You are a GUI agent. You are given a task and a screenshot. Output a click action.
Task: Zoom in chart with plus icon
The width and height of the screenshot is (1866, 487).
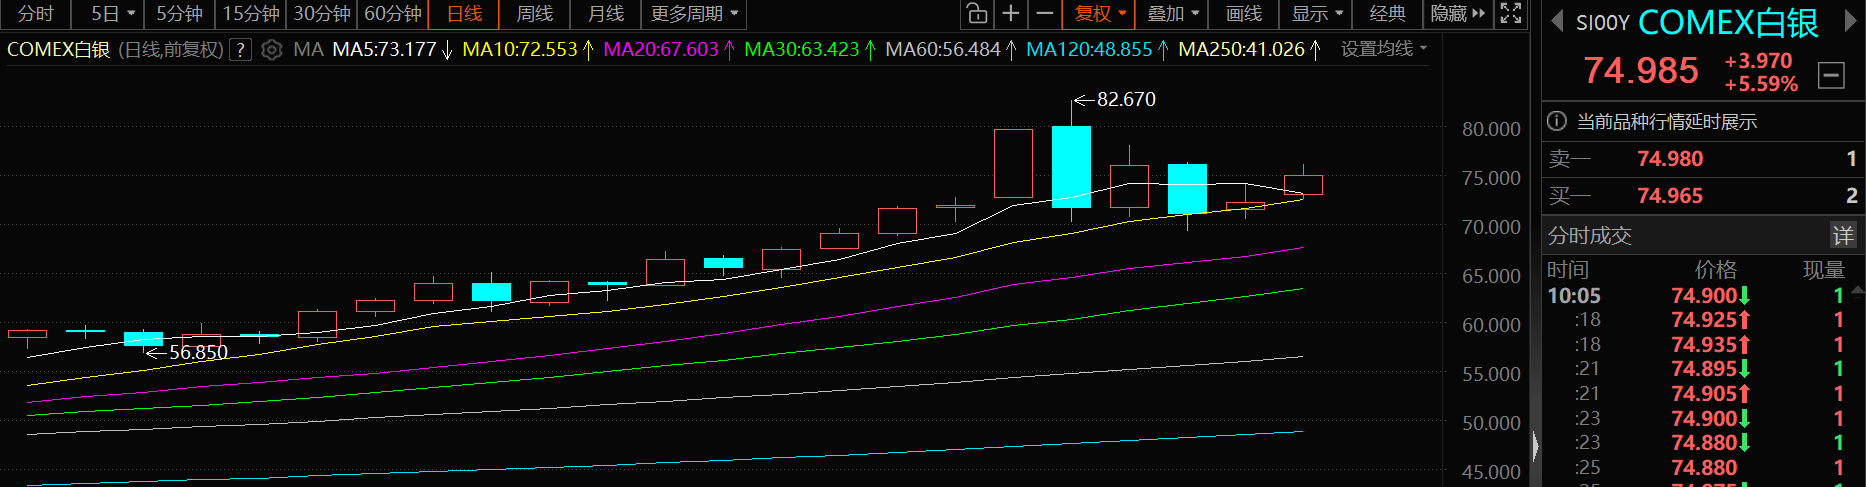(x=1011, y=14)
